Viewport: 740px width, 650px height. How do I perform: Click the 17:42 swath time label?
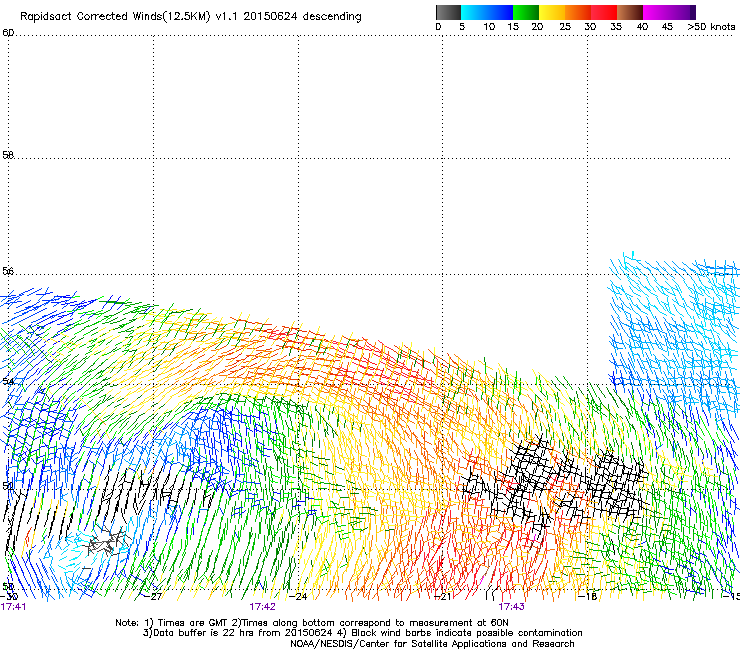point(262,607)
